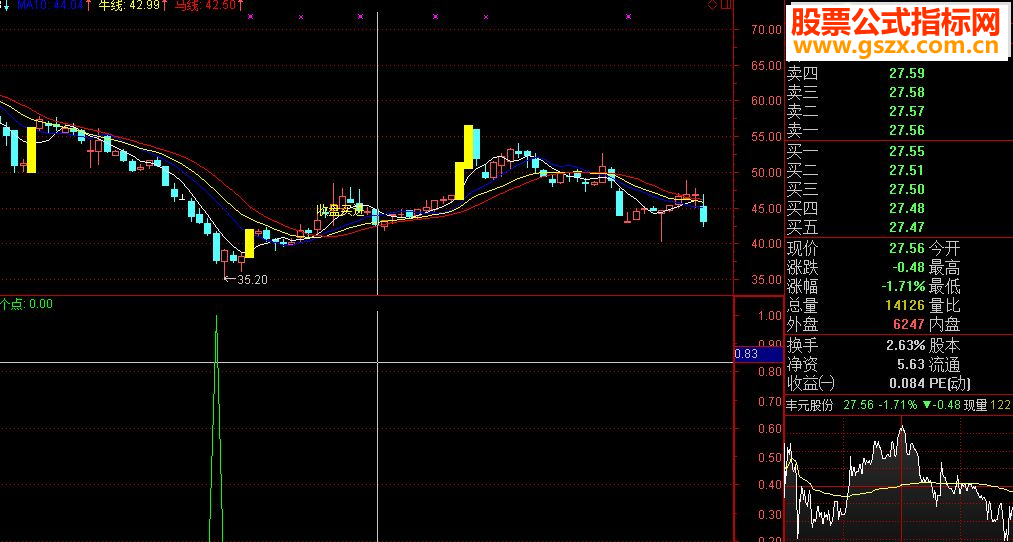This screenshot has width=1013, height=542.
Task: Open the intraday minute chart thumbnail
Action: point(899,478)
